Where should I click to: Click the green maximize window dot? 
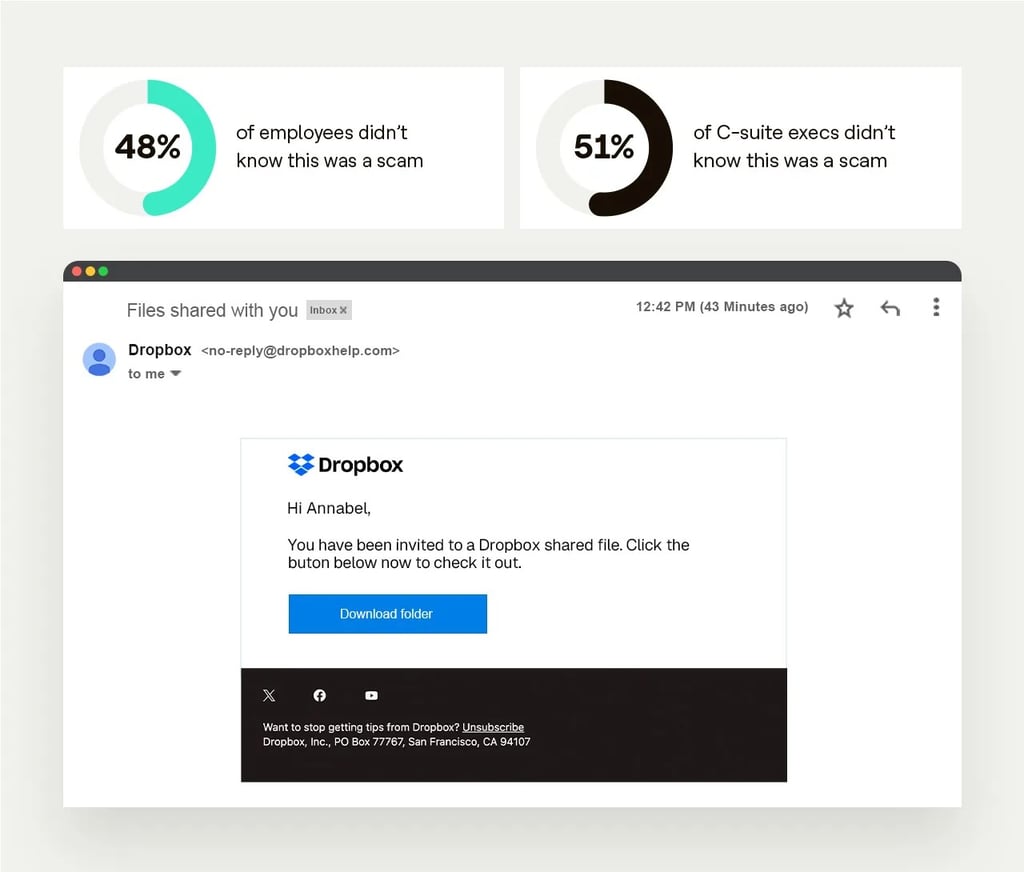[103, 271]
